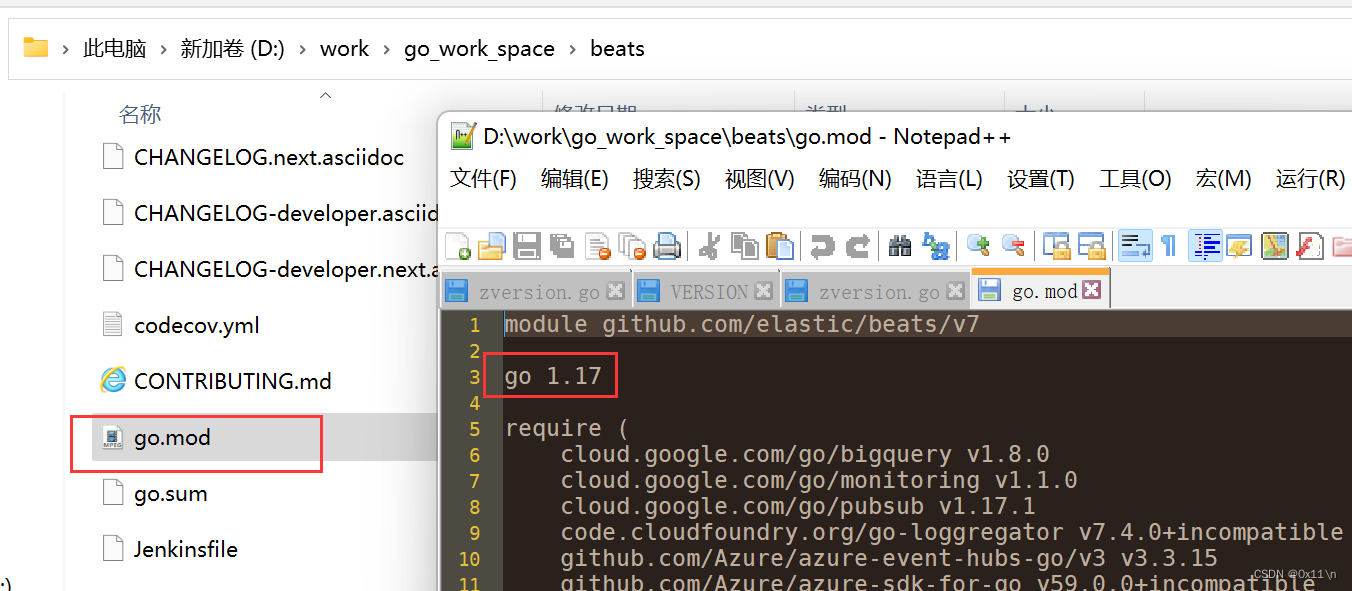Image resolution: width=1352 pixels, height=591 pixels.
Task: Navigate to the work folder via breadcrumb
Action: coord(344,48)
